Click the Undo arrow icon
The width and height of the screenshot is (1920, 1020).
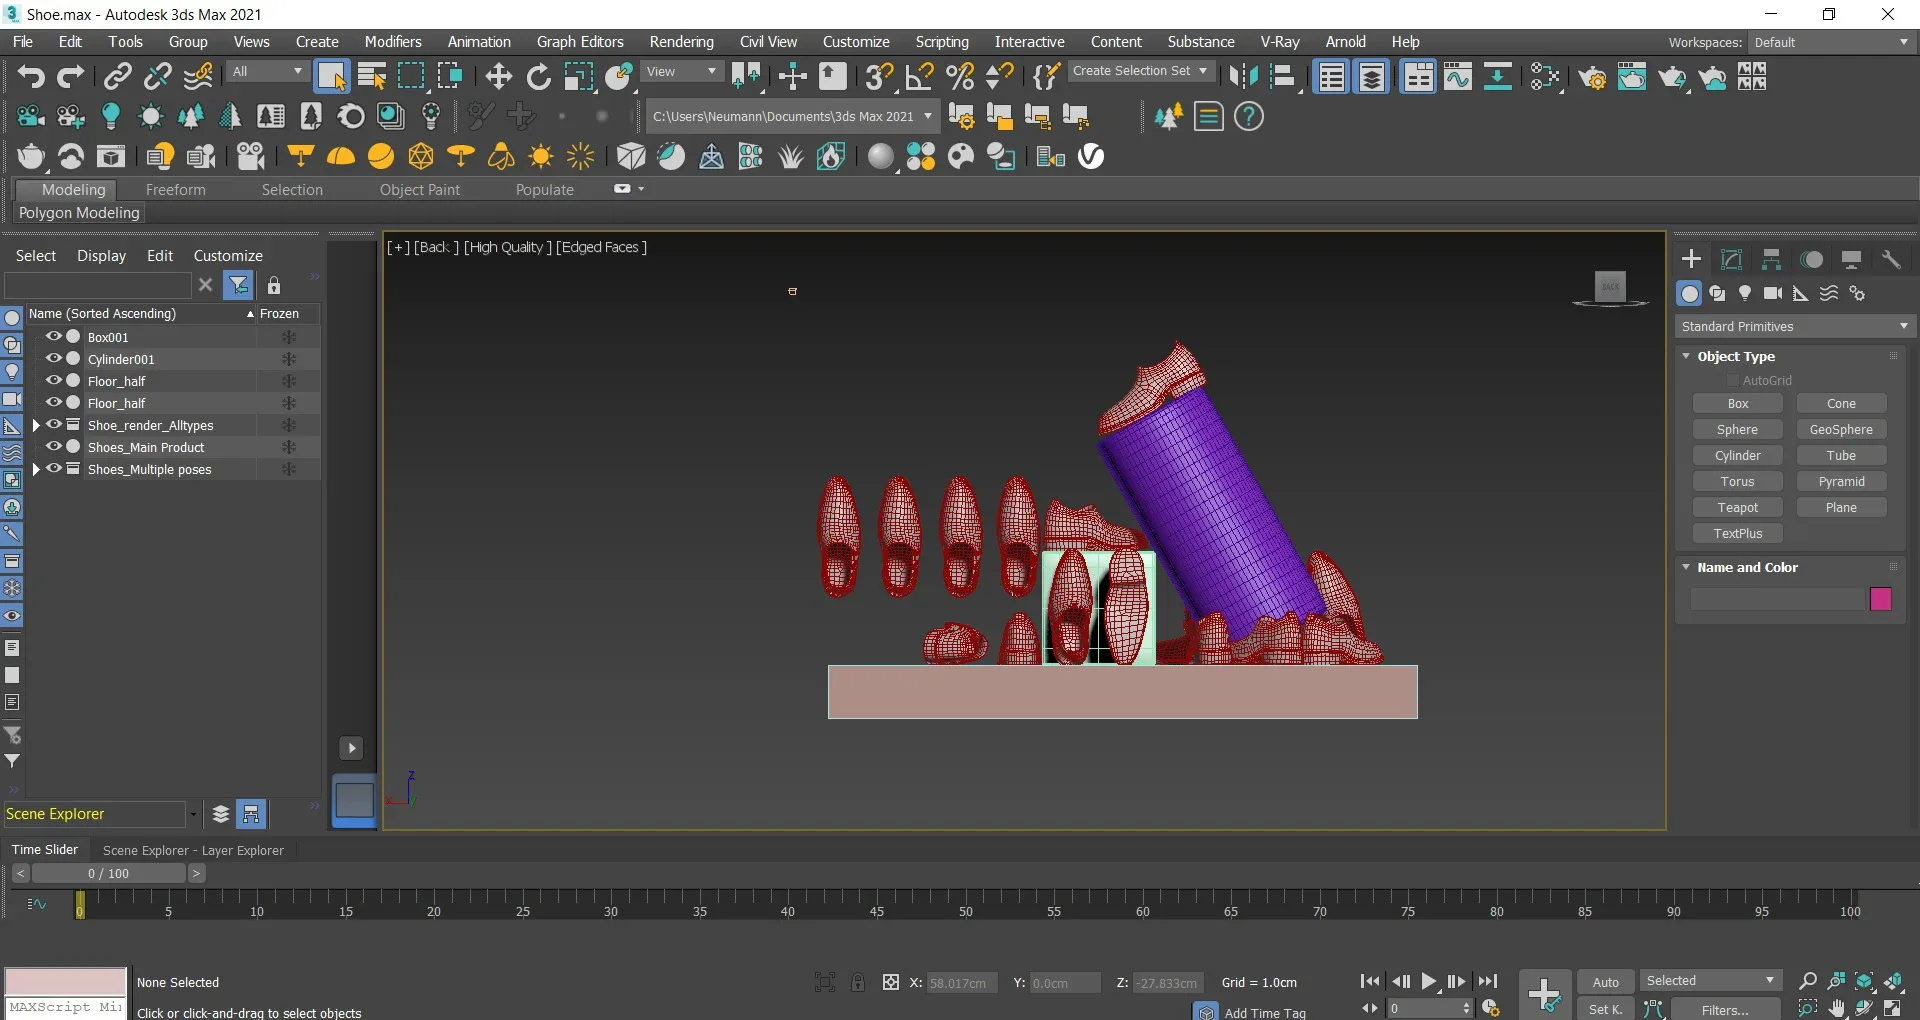tap(31, 76)
